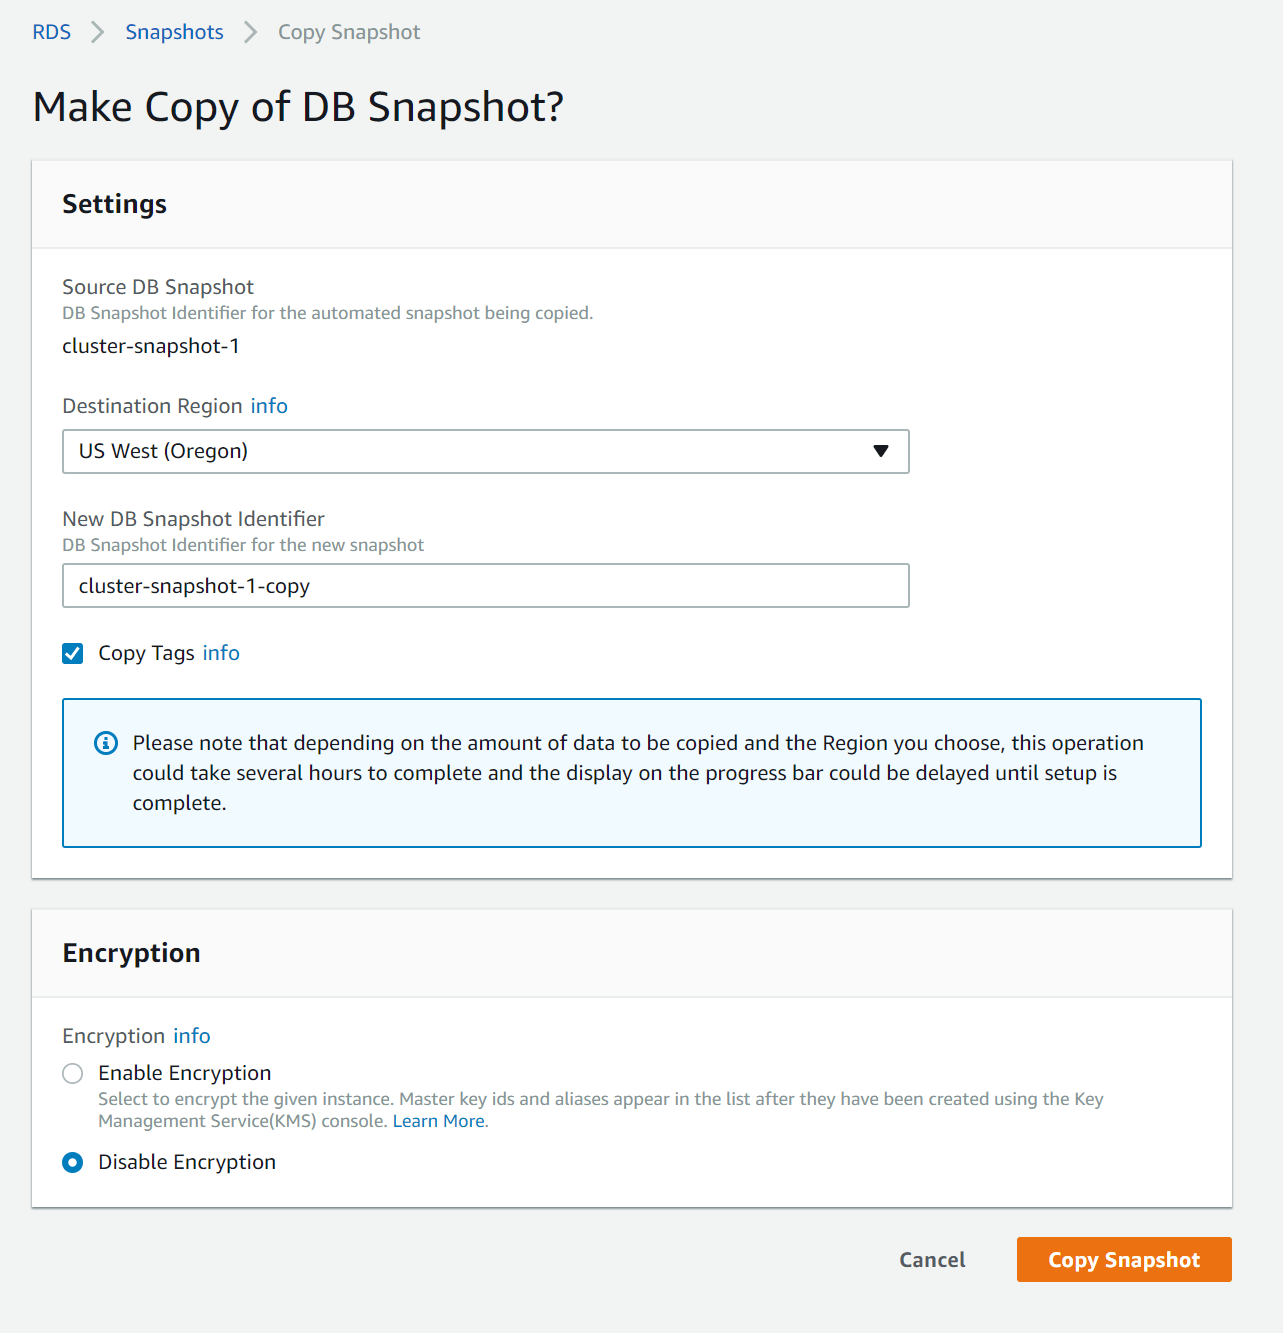Click the Copy Snapshot breadcrumb text
The height and width of the screenshot is (1333, 1283).
pyautogui.click(x=349, y=32)
